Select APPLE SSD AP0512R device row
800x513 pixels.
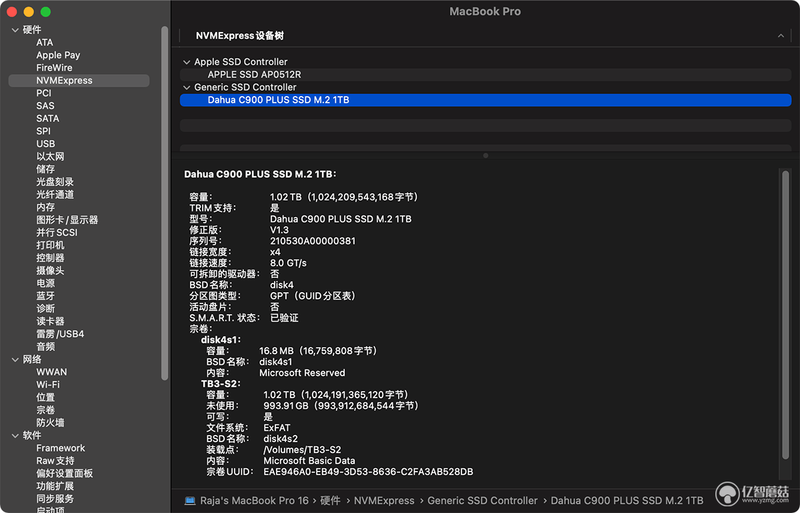pyautogui.click(x=485, y=75)
